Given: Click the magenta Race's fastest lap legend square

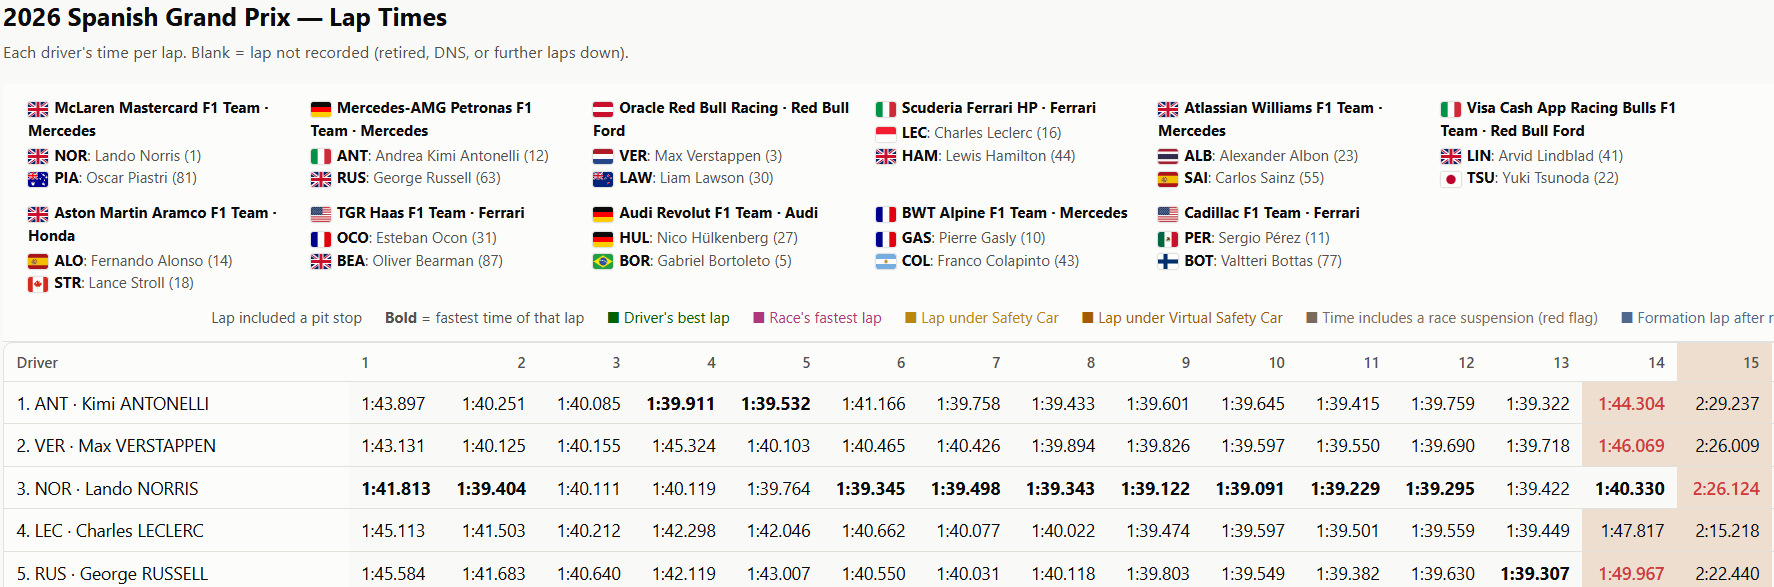Looking at the screenshot, I should tap(759, 318).
